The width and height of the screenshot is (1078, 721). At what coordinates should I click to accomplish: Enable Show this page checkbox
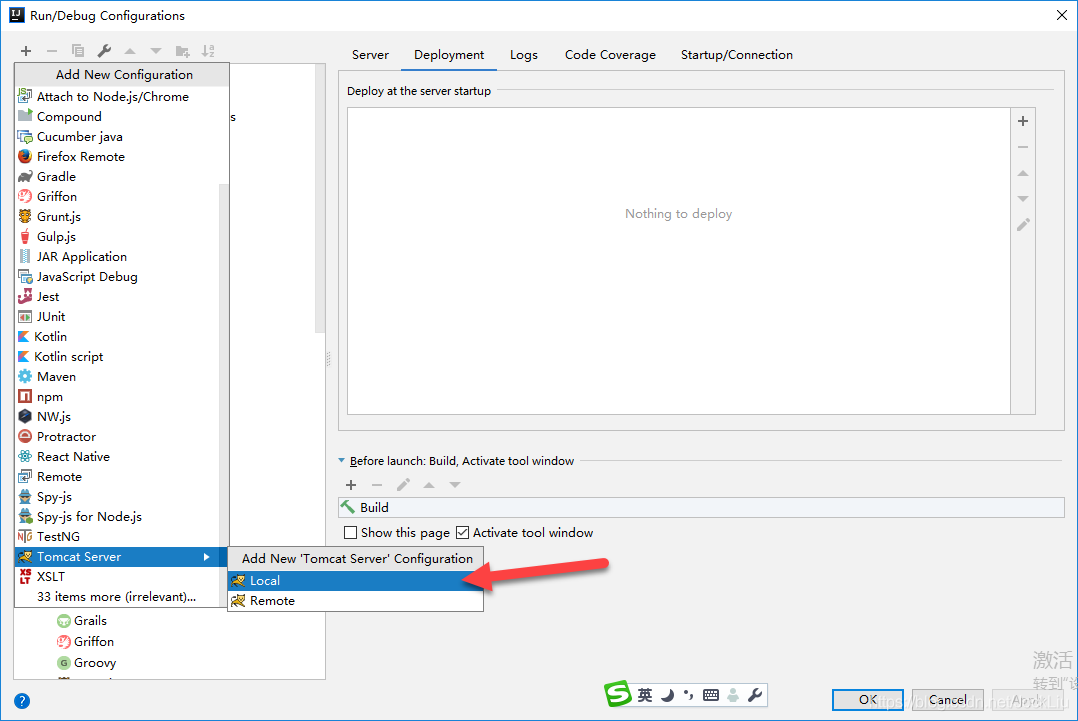point(351,533)
